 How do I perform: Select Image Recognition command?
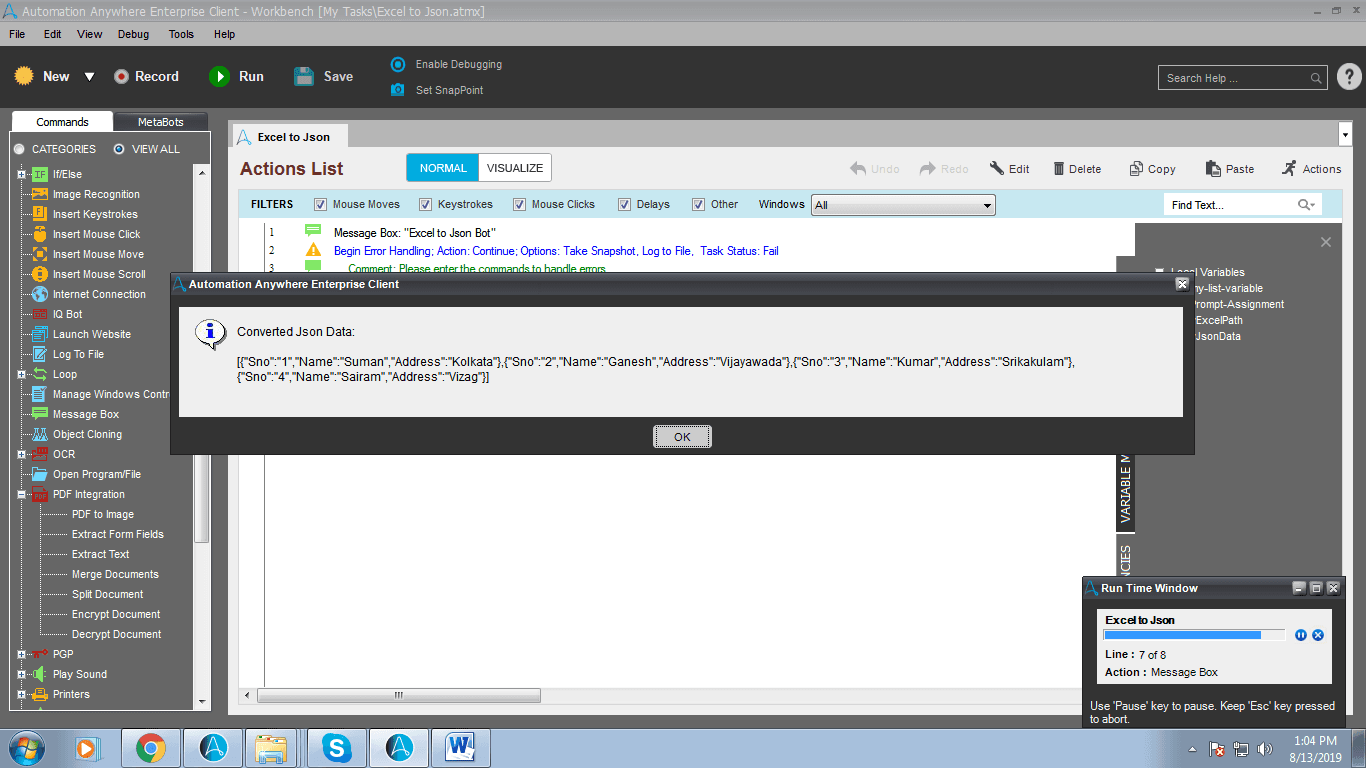(x=96, y=194)
